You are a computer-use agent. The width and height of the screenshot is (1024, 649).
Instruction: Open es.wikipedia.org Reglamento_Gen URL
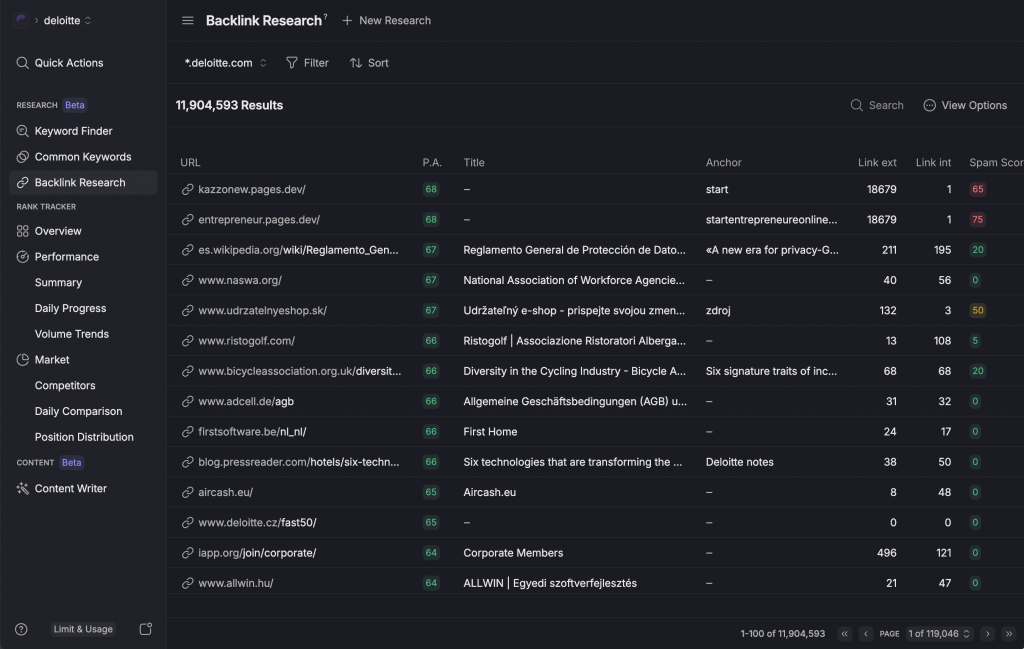[x=298, y=250]
